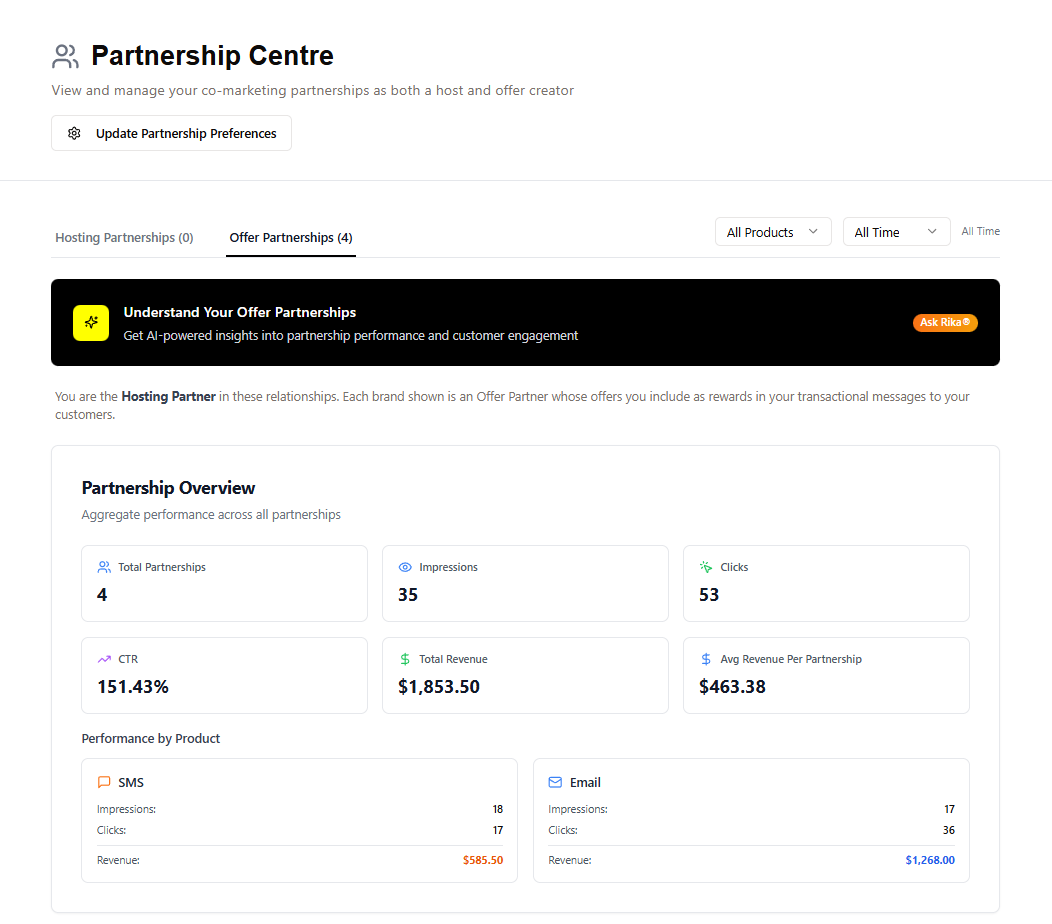
Task: Click the Email revenue amount
Action: [x=930, y=860]
